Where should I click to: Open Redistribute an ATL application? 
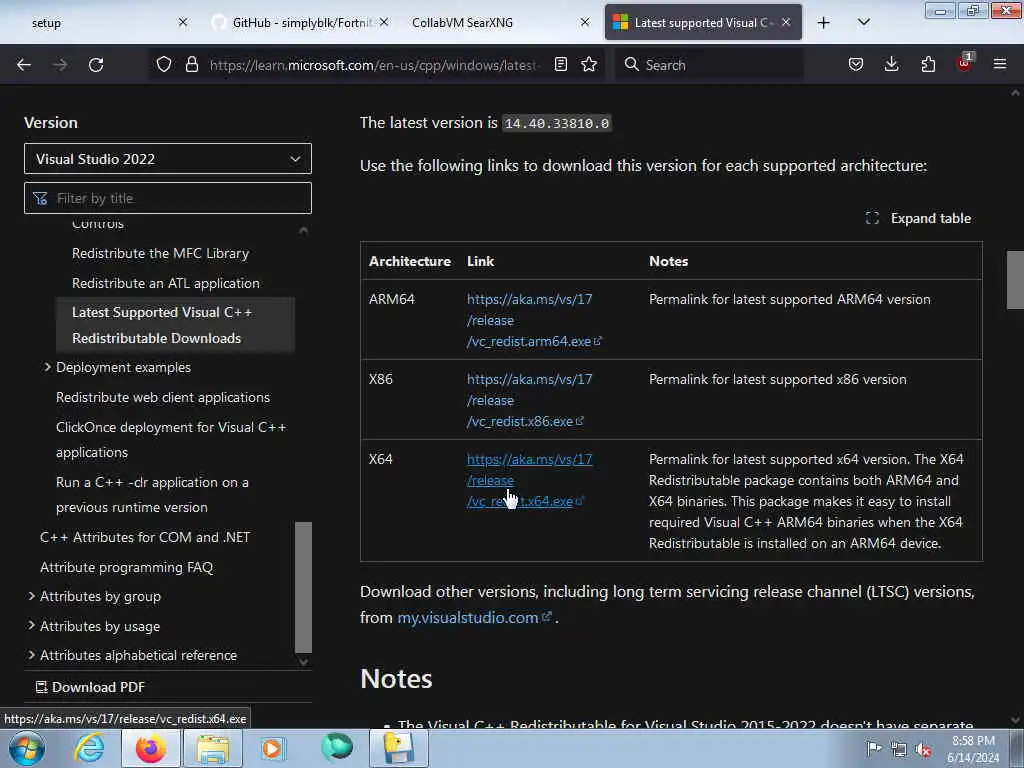[x=166, y=283]
